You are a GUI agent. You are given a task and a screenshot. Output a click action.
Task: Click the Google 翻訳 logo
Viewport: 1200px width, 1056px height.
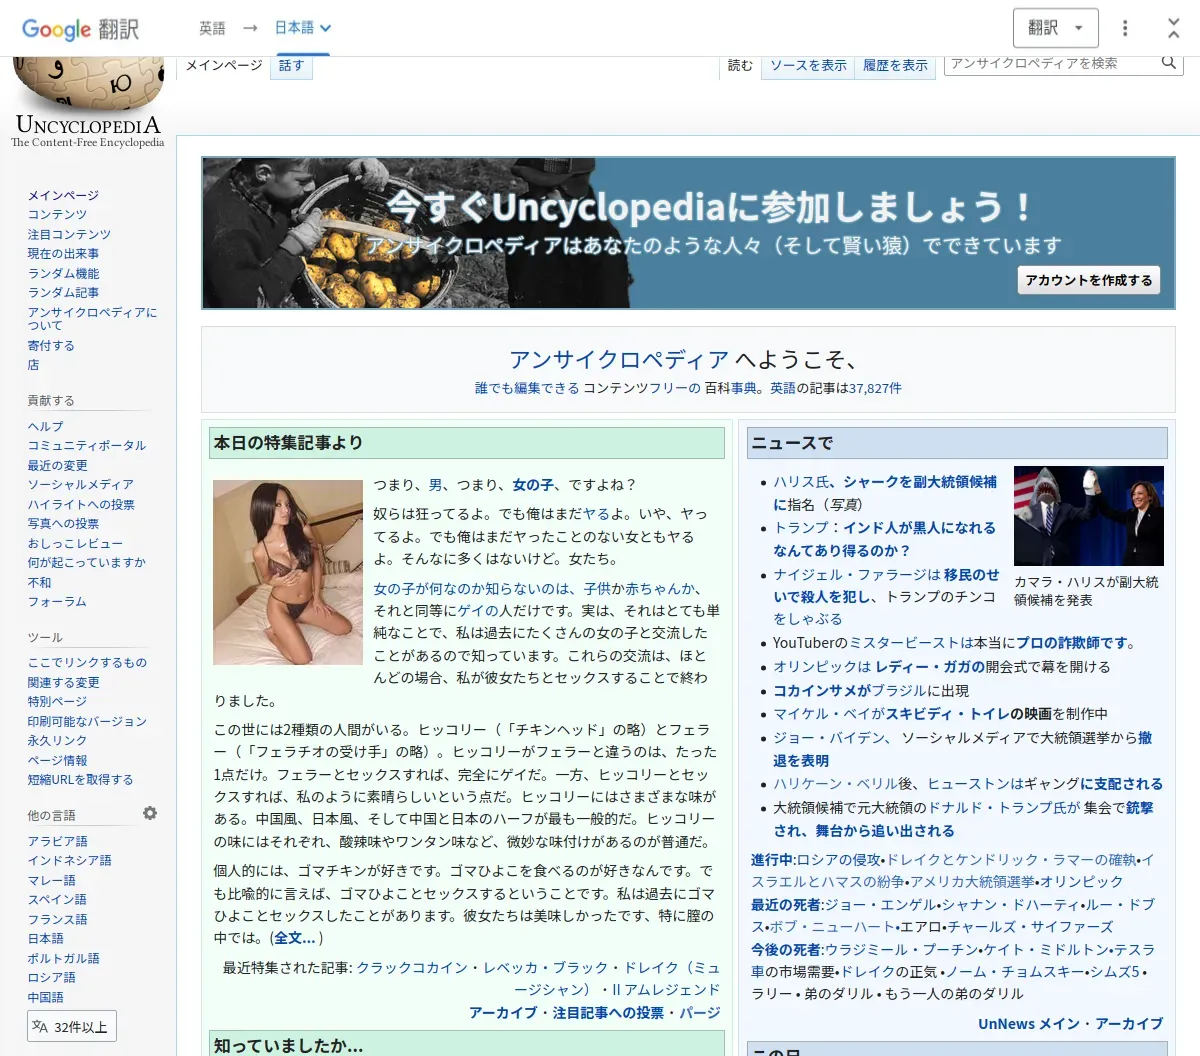80,29
